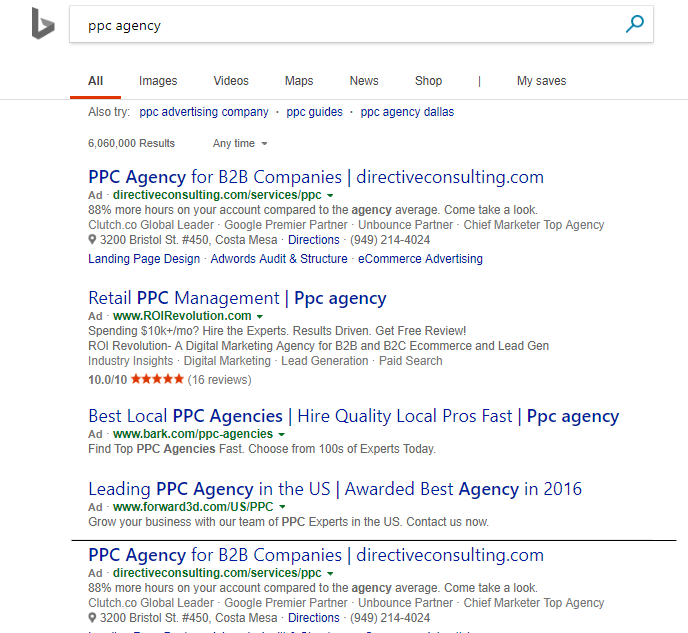Expand arrow next to www.ROIRevolution.com
This screenshot has width=688, height=633.
(x=260, y=316)
